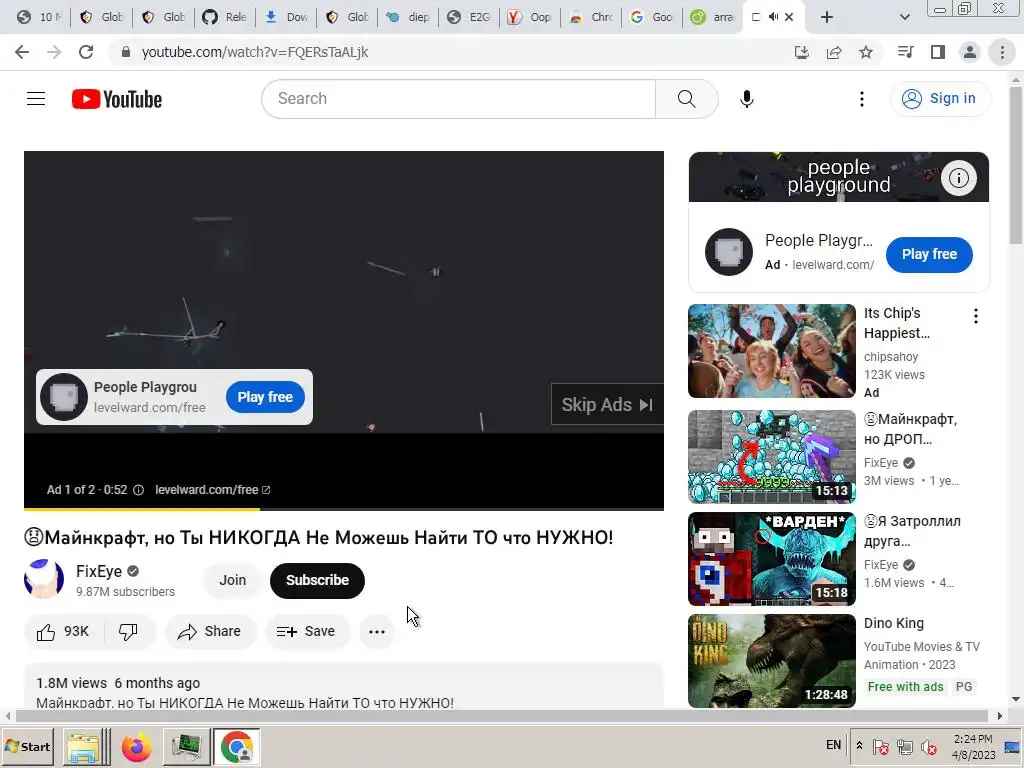
Task: Go back with browser back arrow
Action: (x=22, y=52)
